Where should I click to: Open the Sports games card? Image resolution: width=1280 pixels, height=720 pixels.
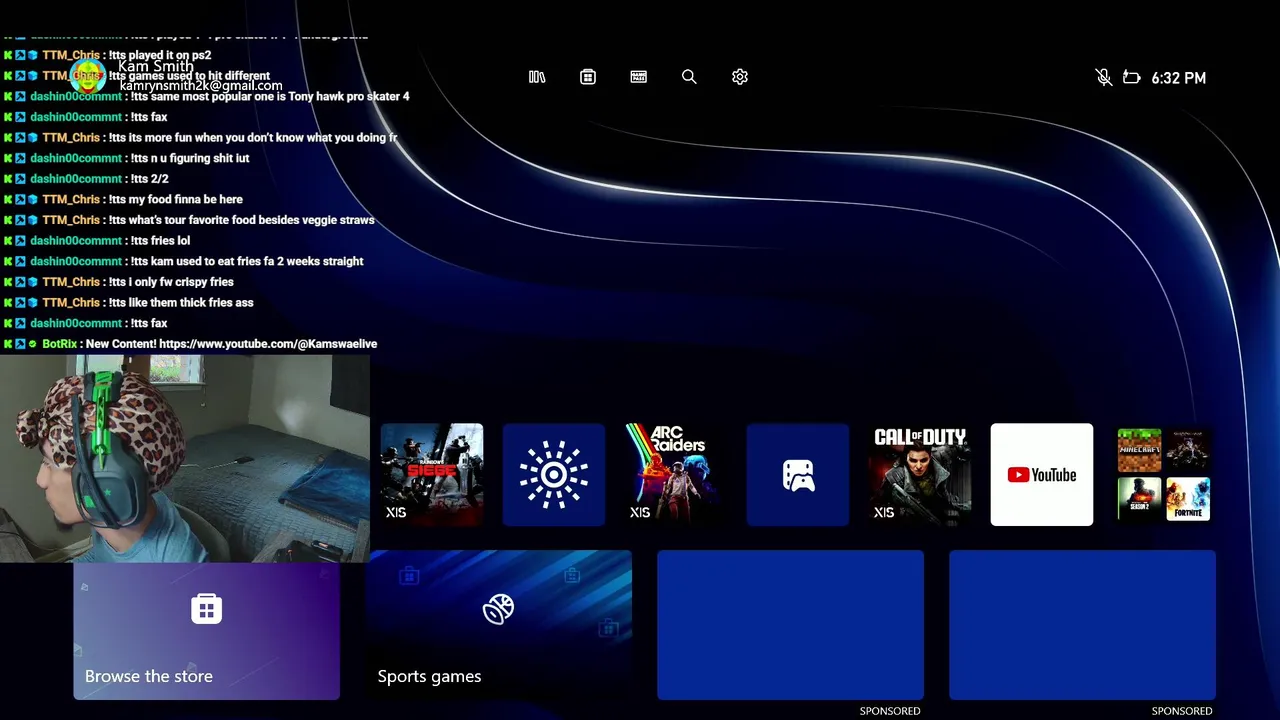coord(499,625)
